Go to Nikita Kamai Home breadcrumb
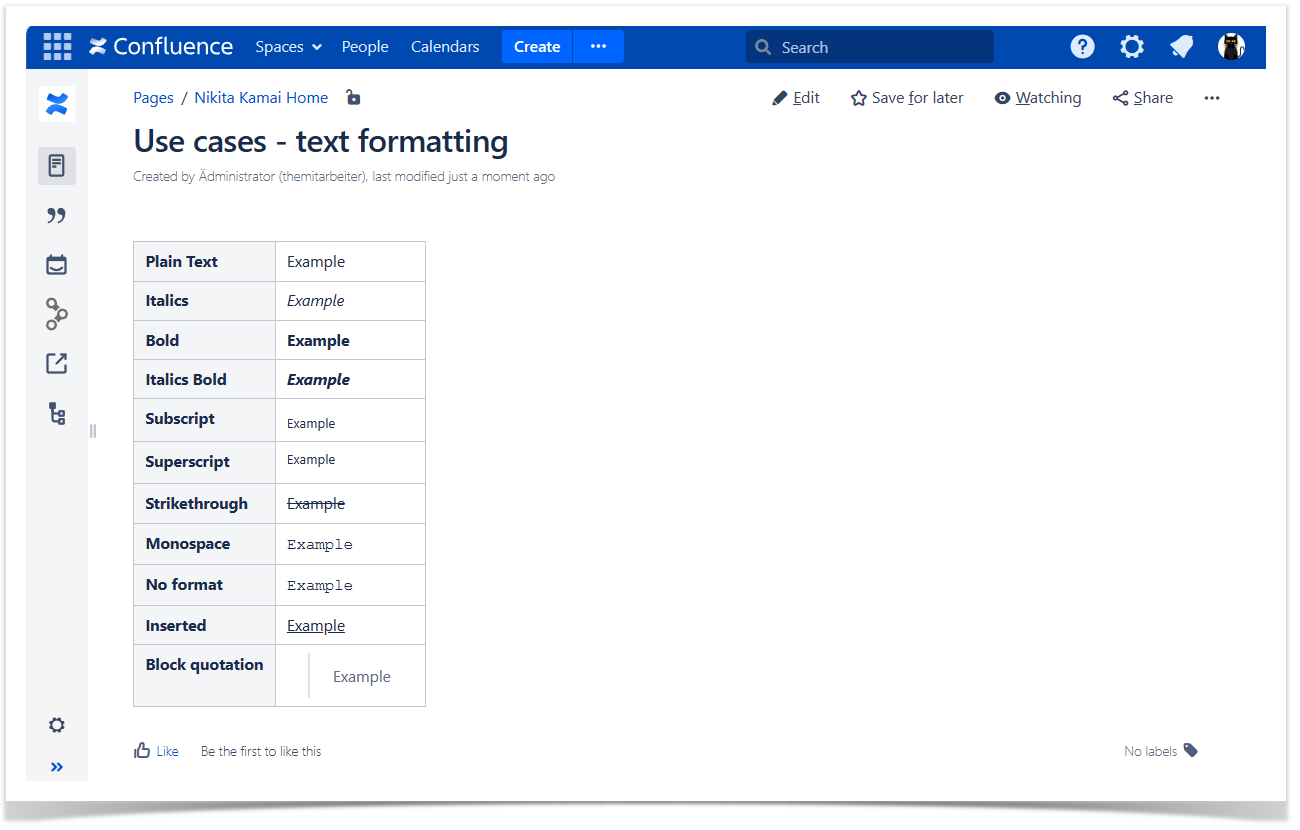This screenshot has width=1300, height=830. (x=261, y=98)
